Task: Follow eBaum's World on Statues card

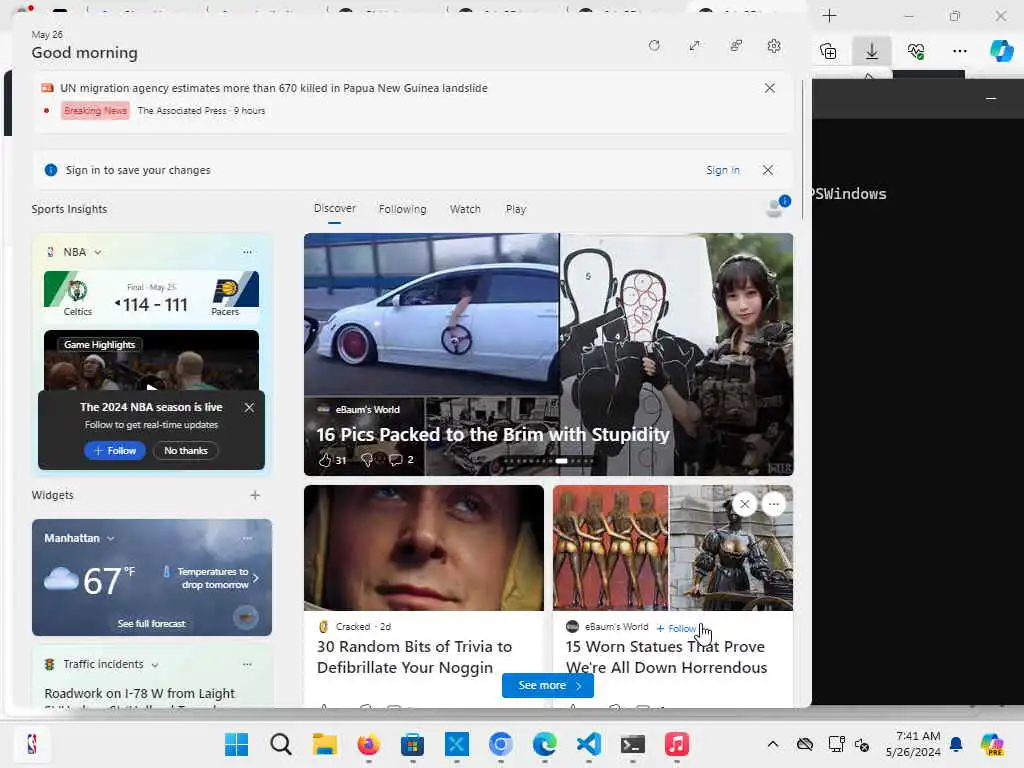Action: tap(677, 628)
